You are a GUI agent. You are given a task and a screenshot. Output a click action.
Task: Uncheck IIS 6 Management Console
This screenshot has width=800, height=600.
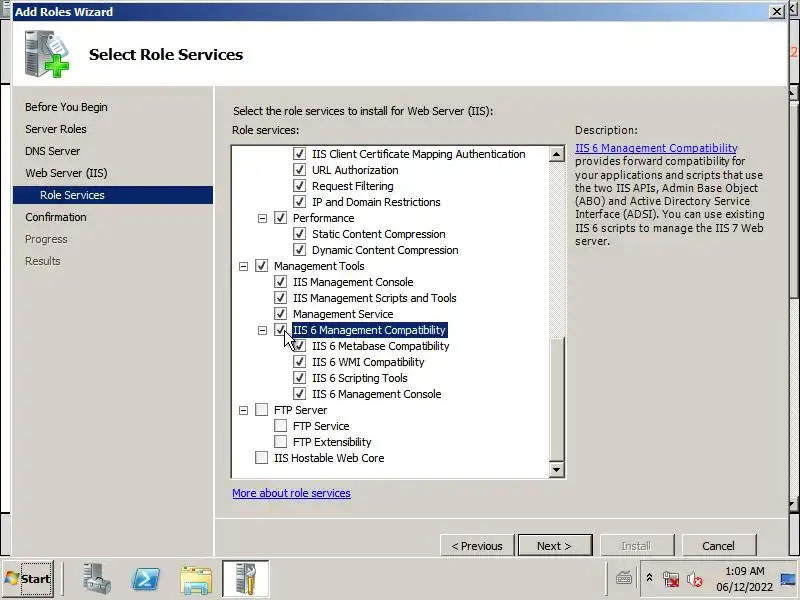click(299, 394)
